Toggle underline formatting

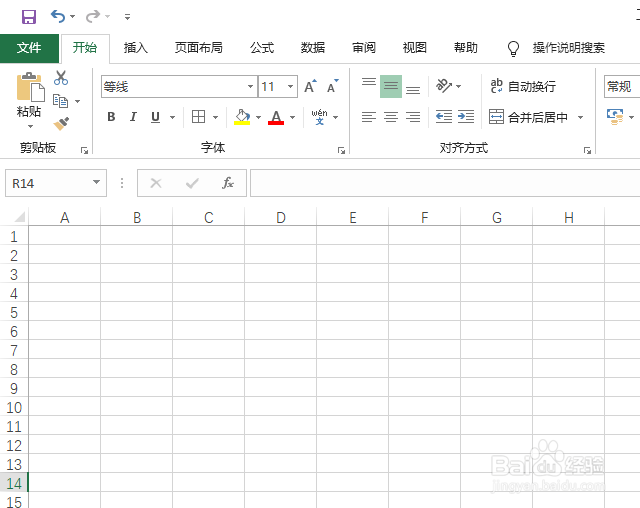click(155, 117)
